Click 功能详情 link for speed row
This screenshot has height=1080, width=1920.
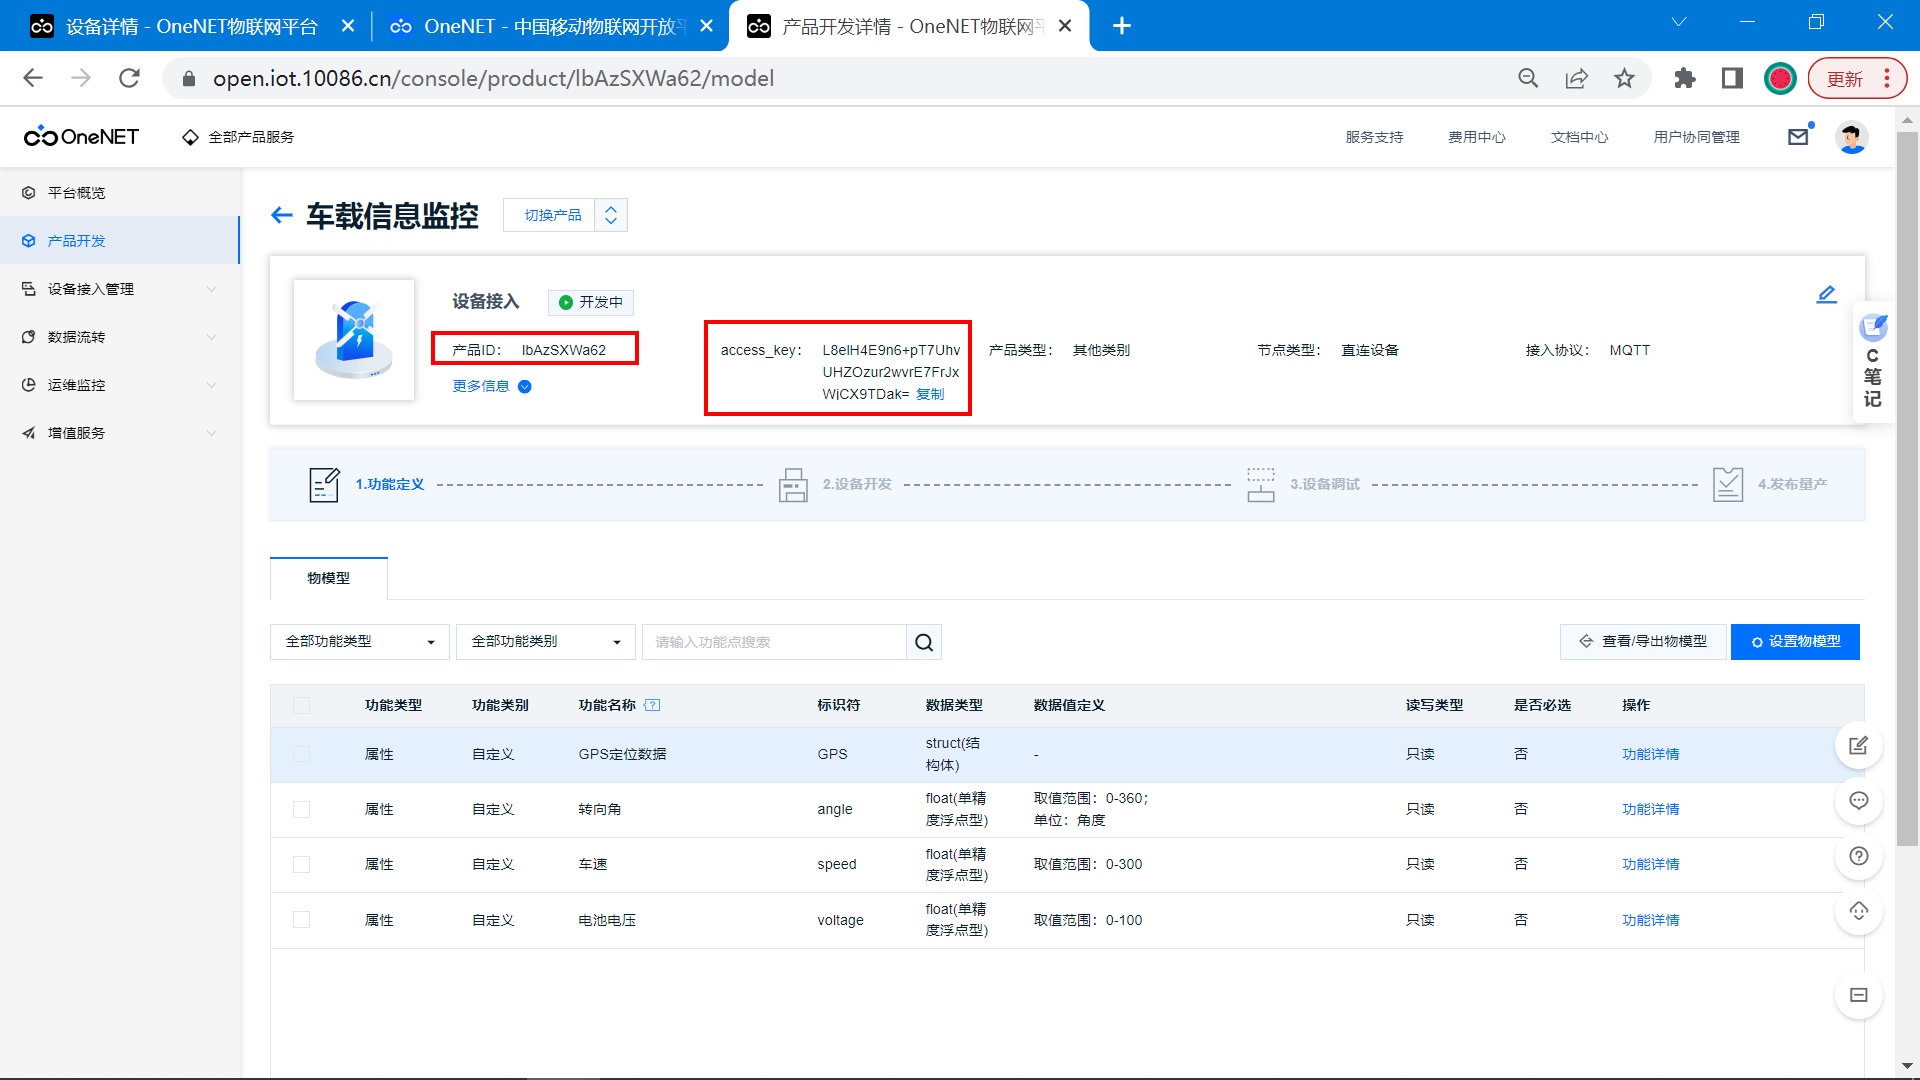(1650, 864)
